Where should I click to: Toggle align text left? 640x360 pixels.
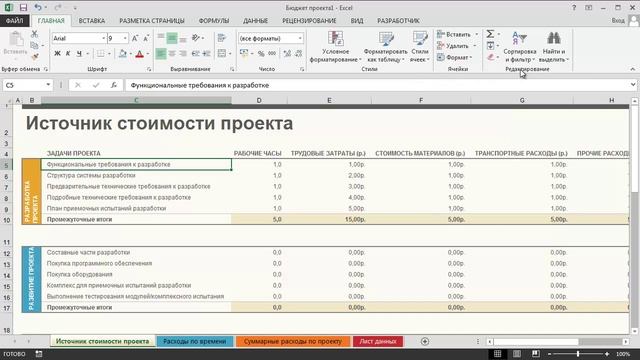[x=161, y=53]
